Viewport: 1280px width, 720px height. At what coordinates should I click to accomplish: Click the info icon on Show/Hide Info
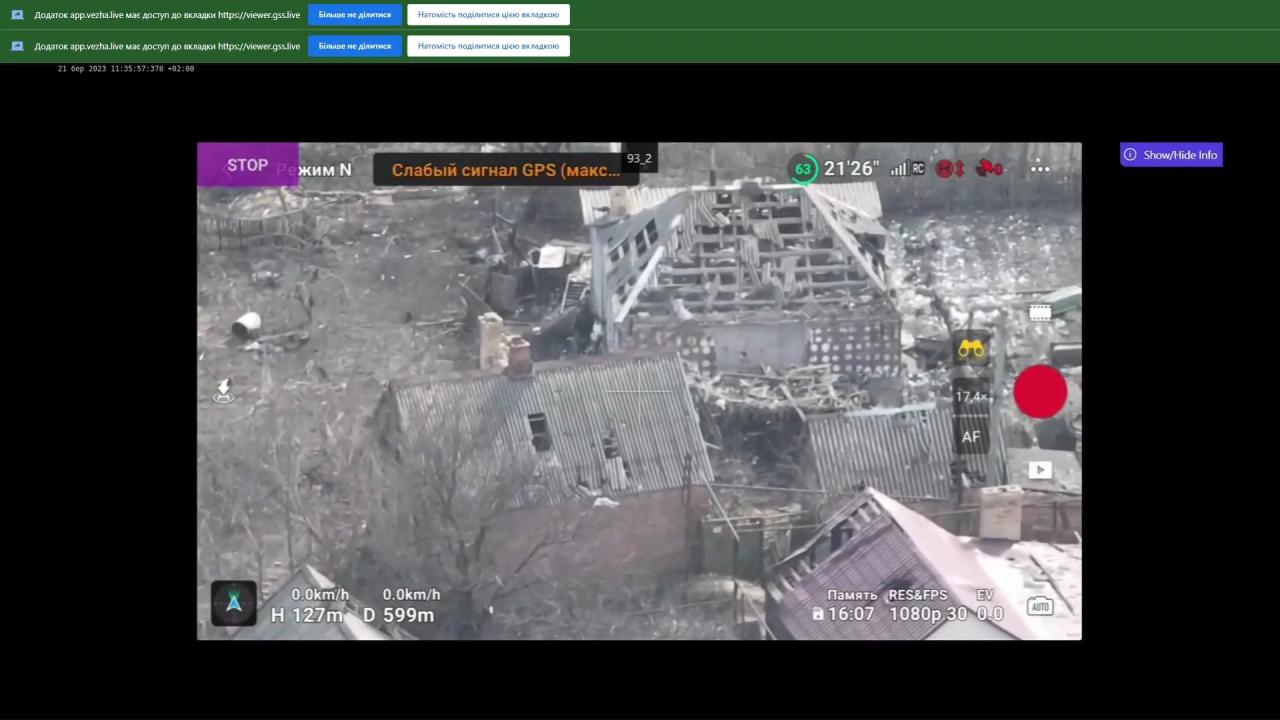pyautogui.click(x=1130, y=155)
